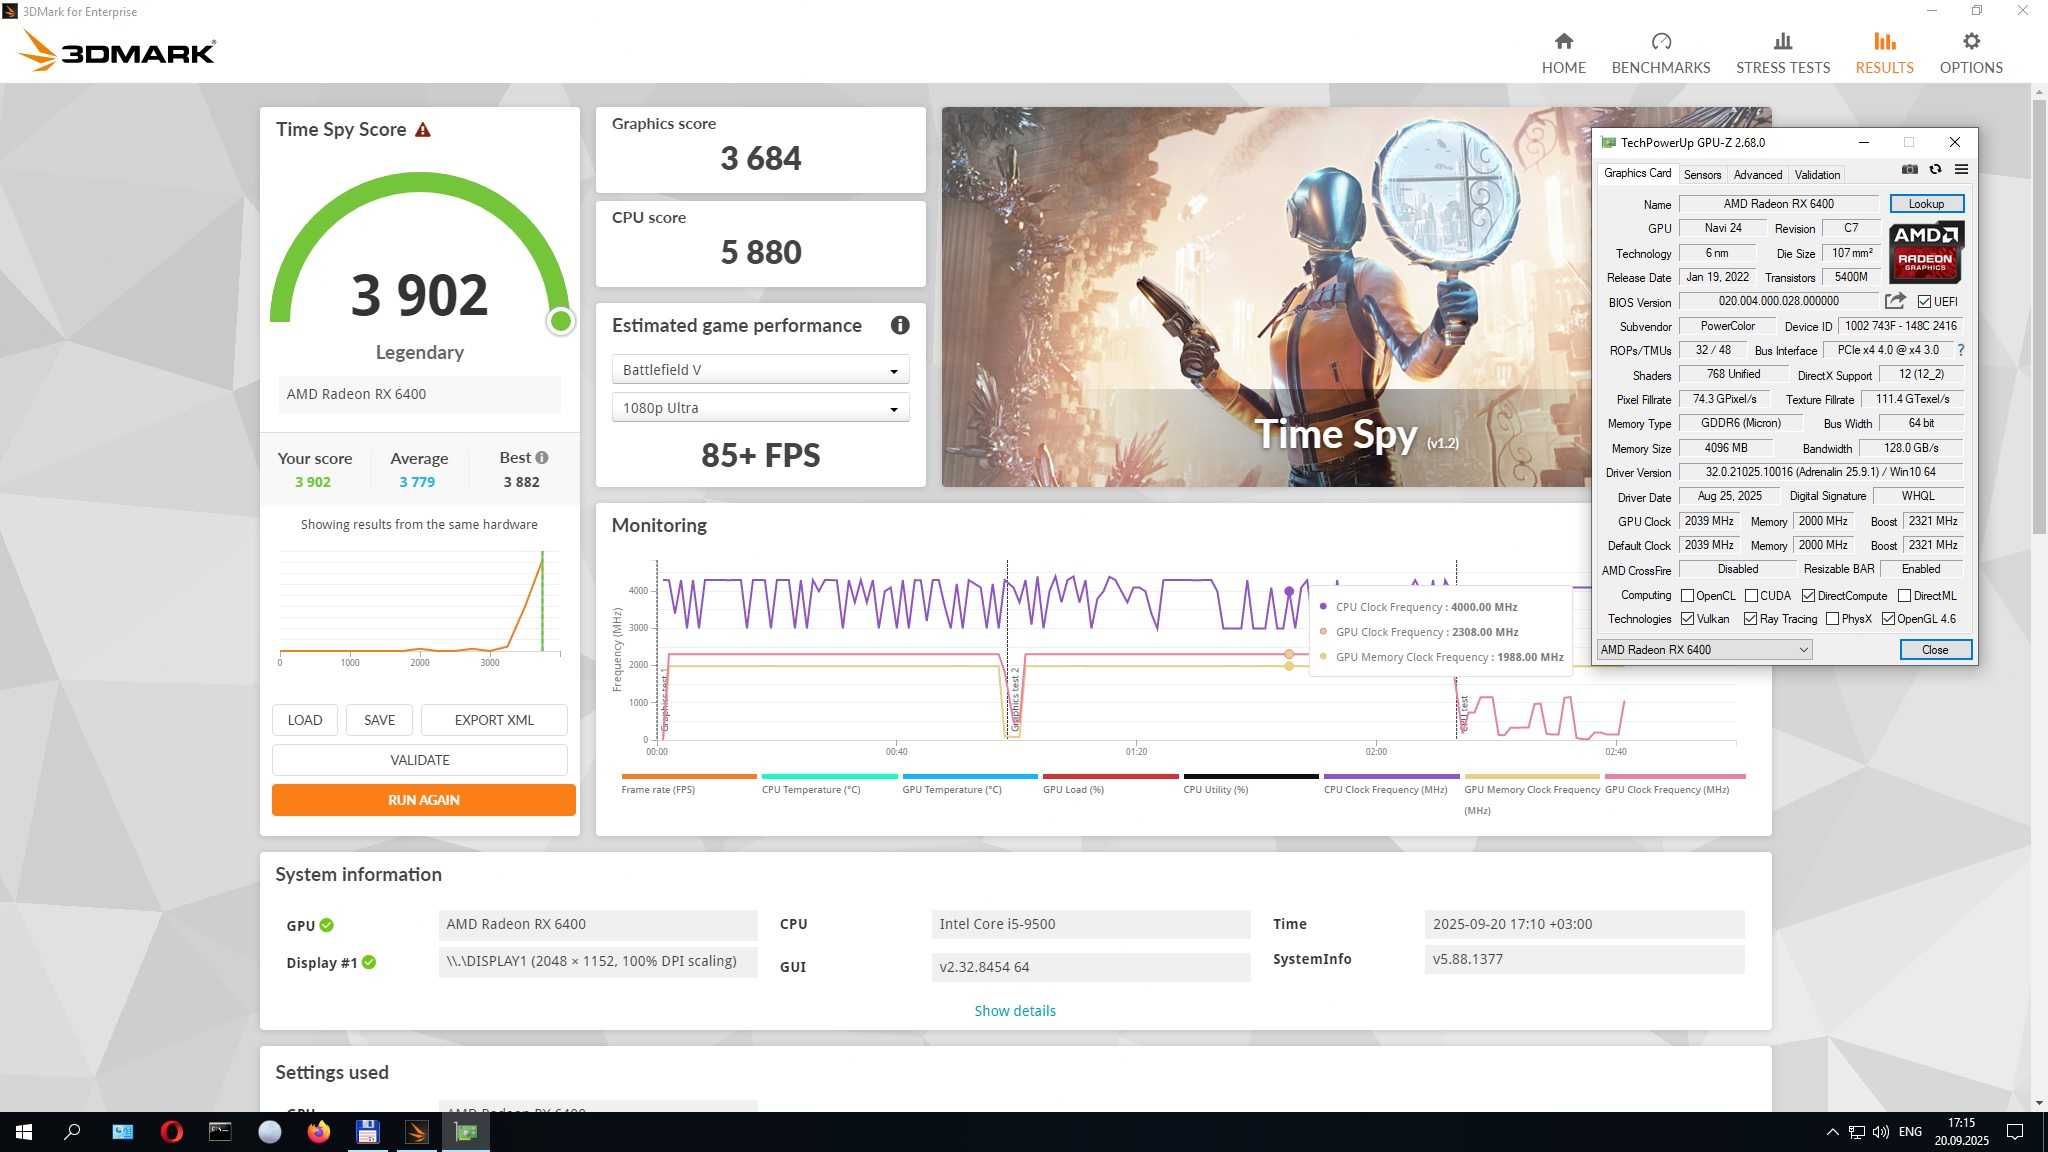Click the score distribution chart
This screenshot has height=1152, width=2048.
tap(419, 606)
